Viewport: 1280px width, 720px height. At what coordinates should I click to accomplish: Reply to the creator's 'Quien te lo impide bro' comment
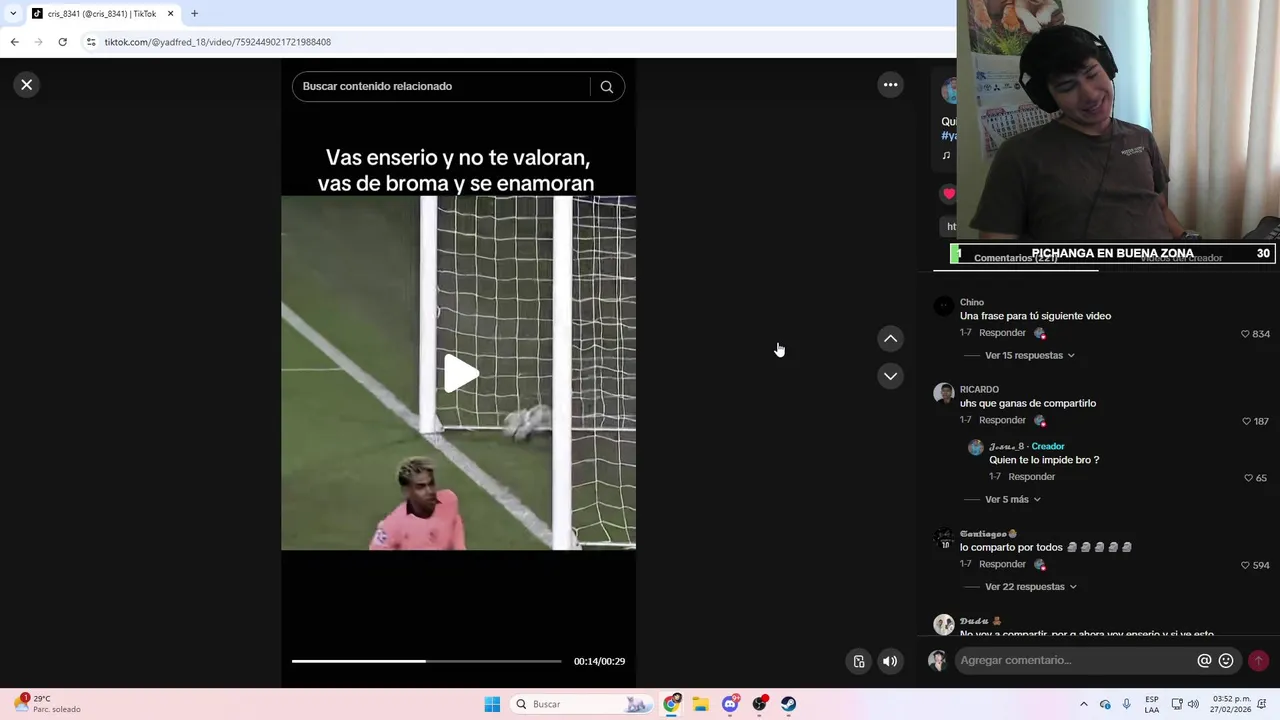click(x=1031, y=477)
